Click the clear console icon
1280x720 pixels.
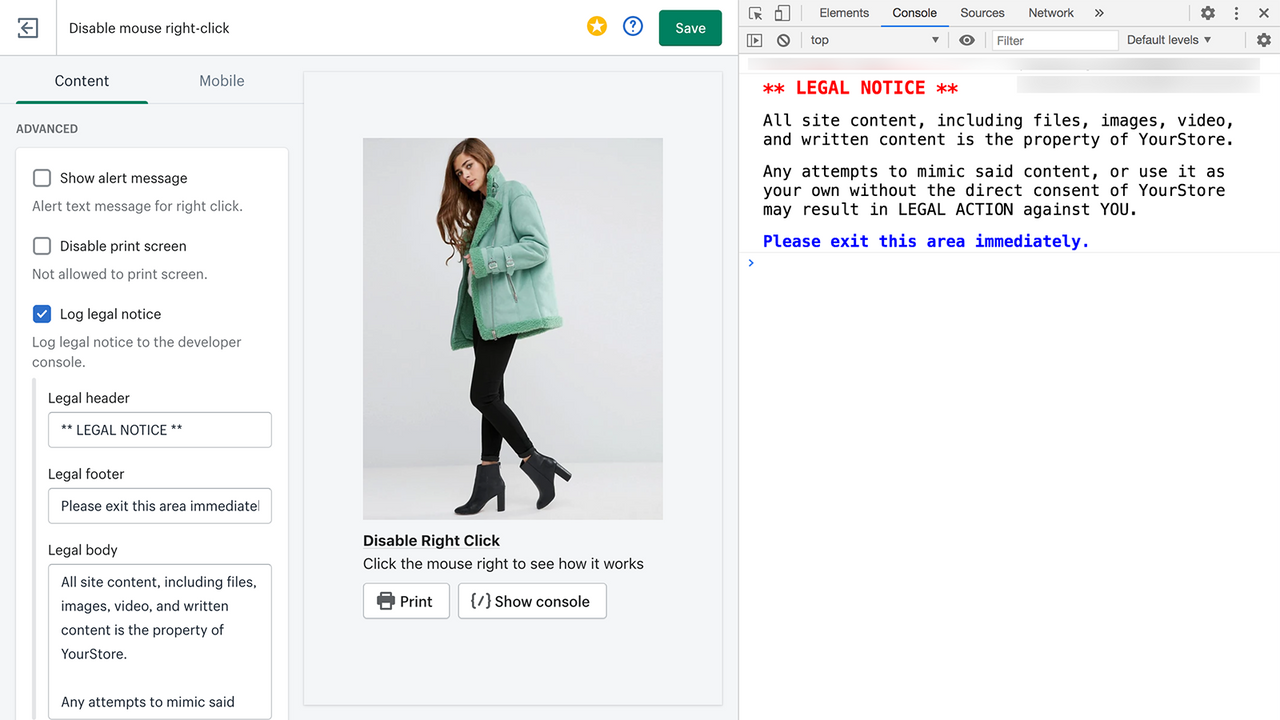(x=783, y=40)
